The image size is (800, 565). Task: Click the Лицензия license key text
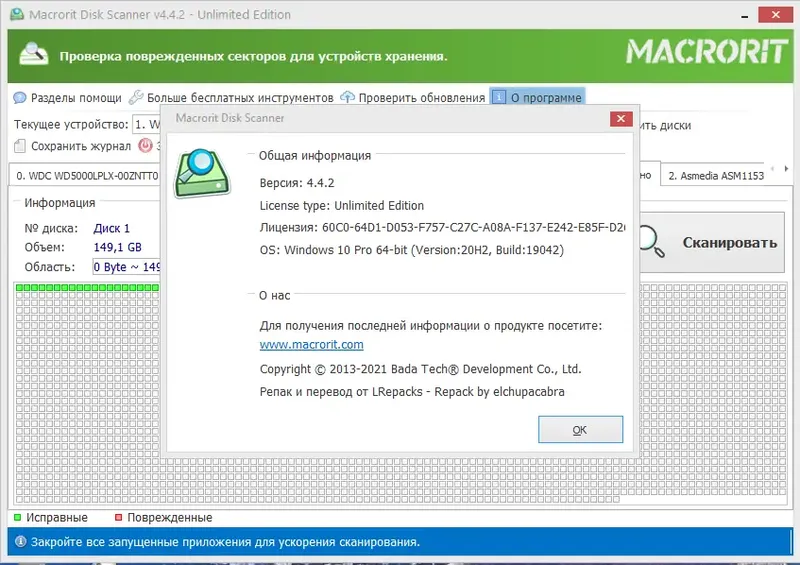click(442, 228)
